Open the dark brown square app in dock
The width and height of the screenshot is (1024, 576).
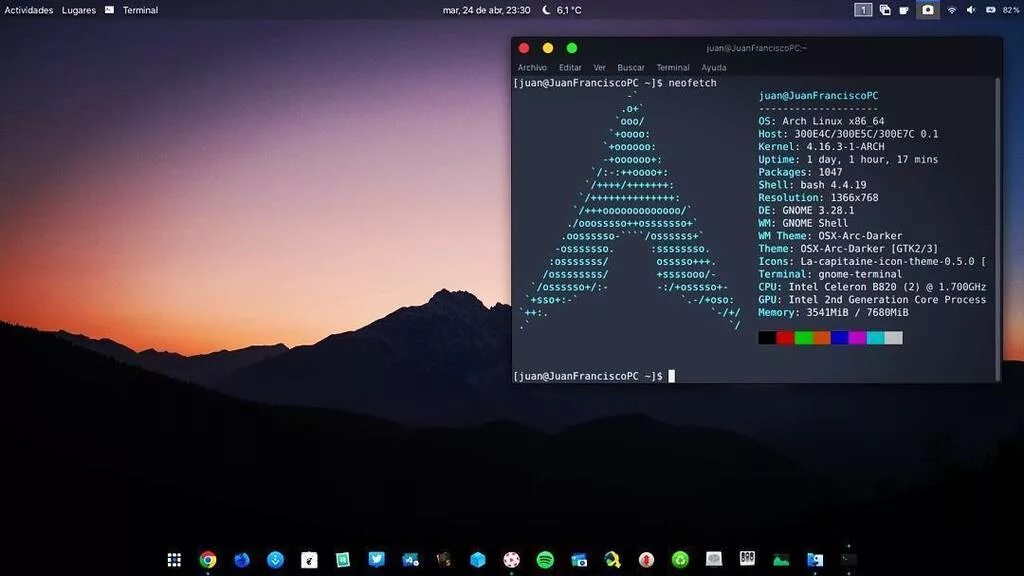click(x=444, y=560)
